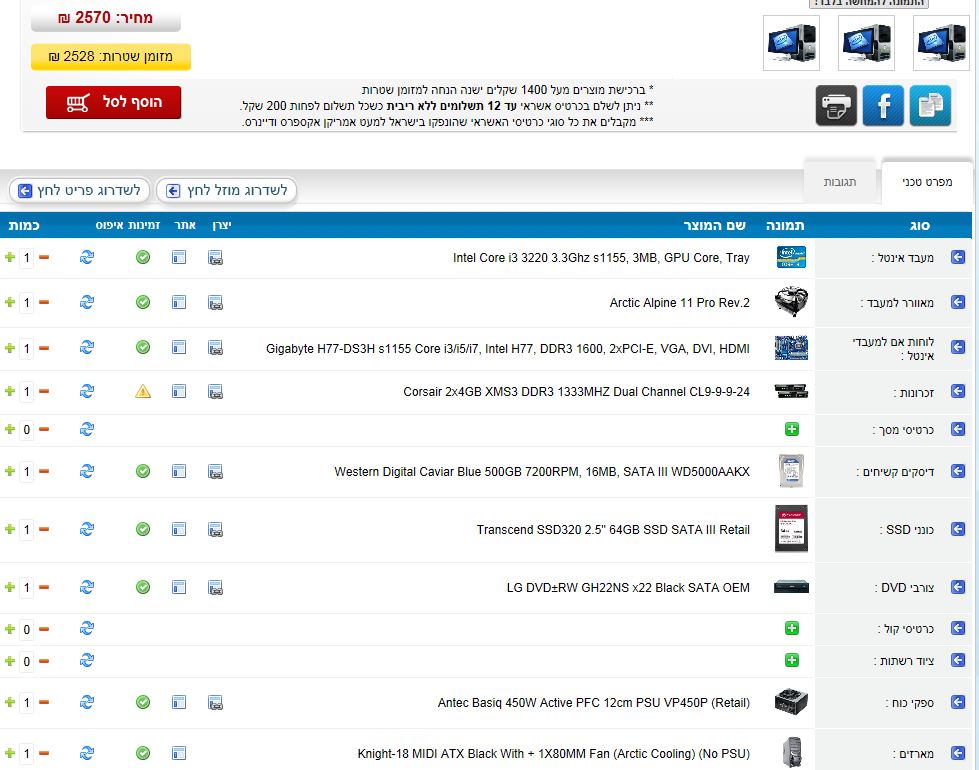Click the Facebook share icon
Screen dimensions: 979x770
click(883, 105)
